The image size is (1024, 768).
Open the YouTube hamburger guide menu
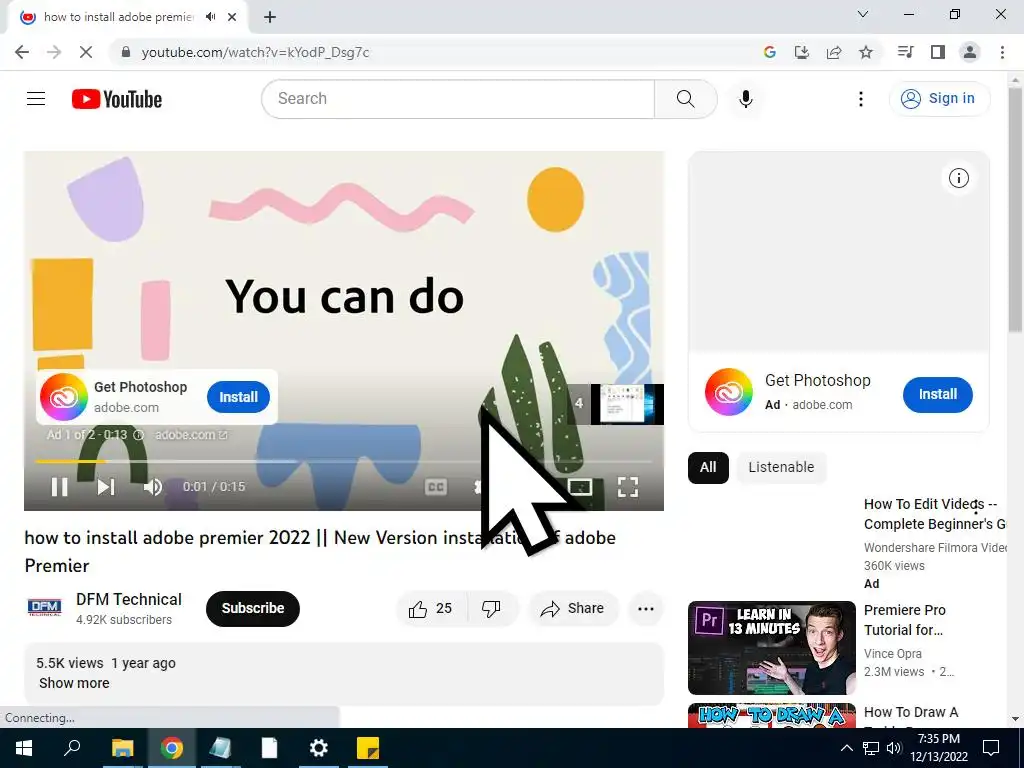(x=36, y=99)
